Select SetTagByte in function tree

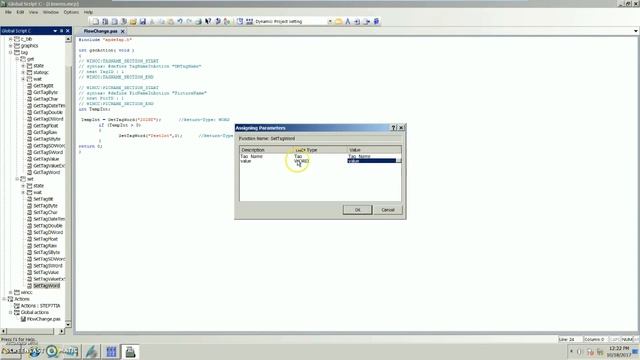[45, 206]
